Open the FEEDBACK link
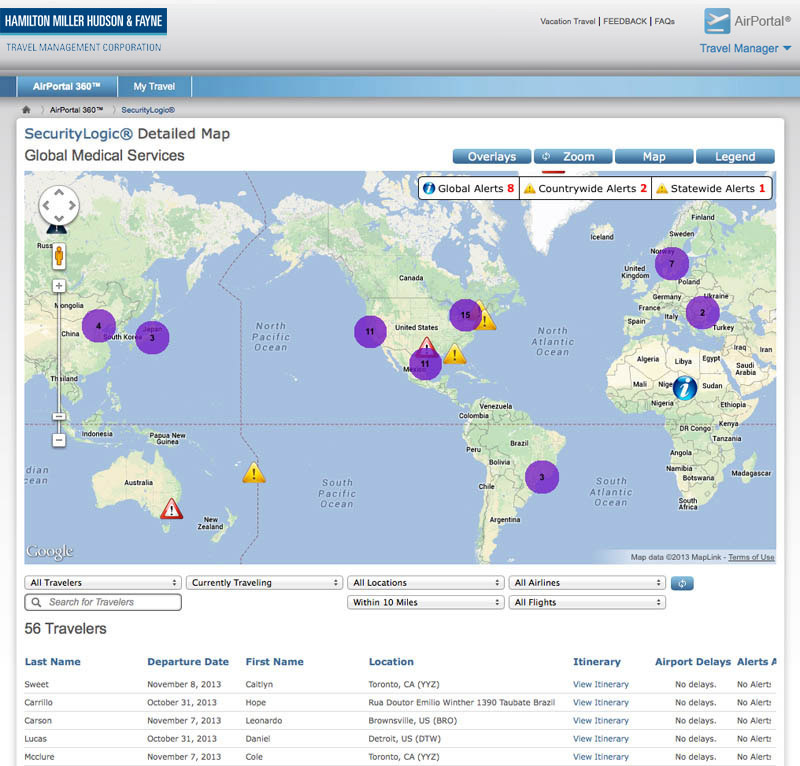This screenshot has width=800, height=766. click(625, 21)
